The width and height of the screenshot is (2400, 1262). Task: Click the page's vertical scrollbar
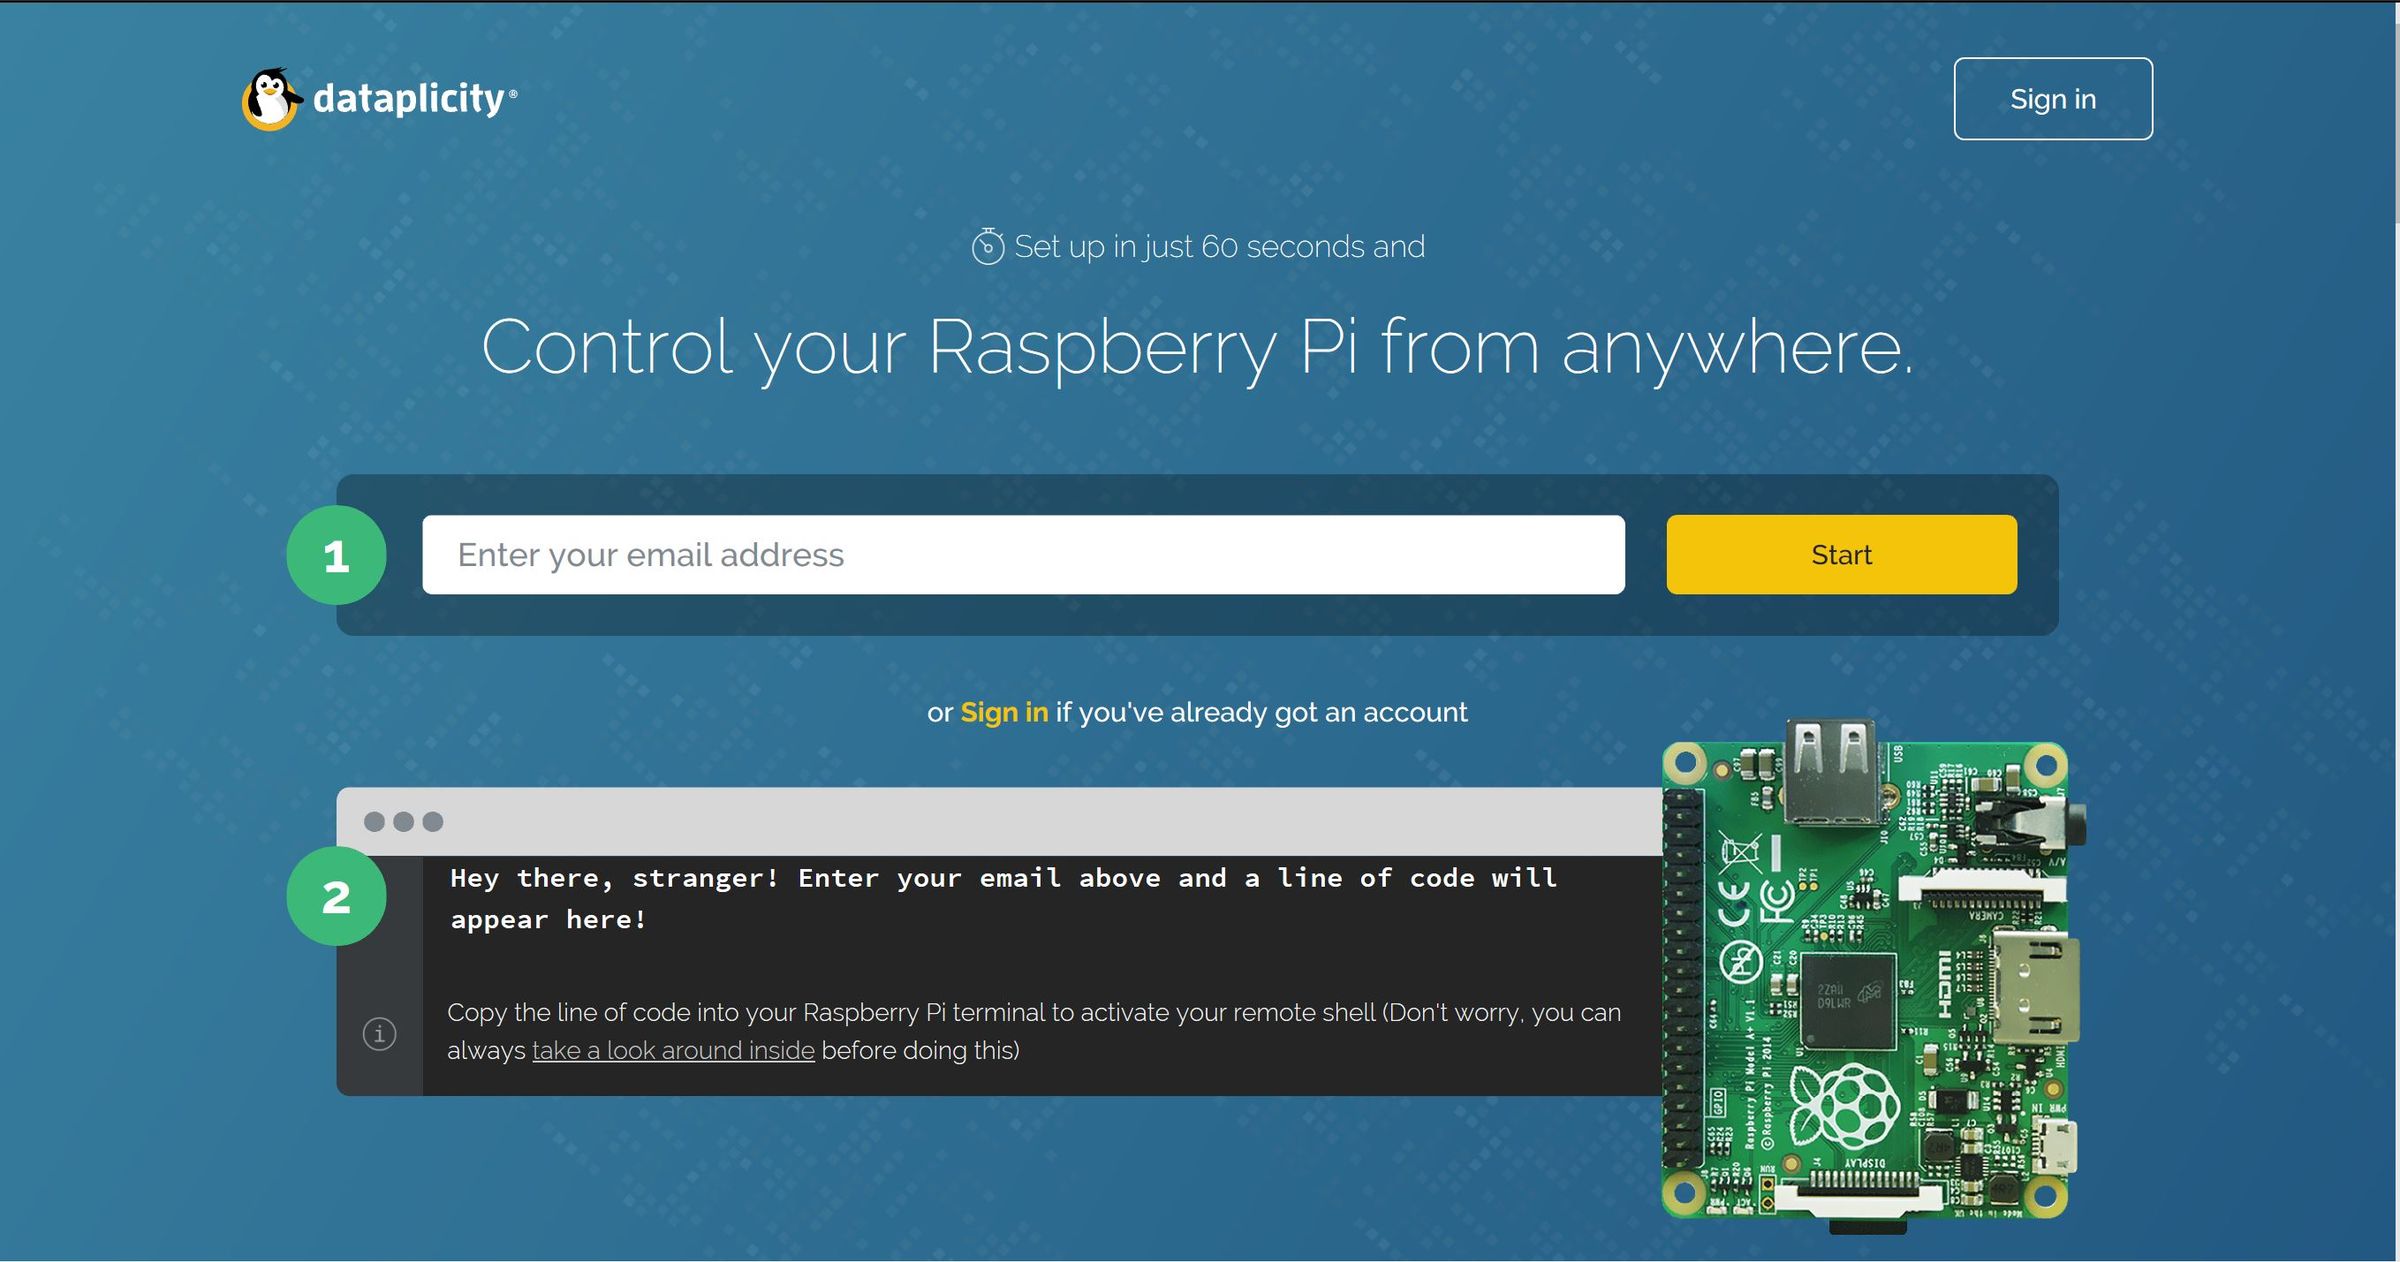pos(2396,120)
